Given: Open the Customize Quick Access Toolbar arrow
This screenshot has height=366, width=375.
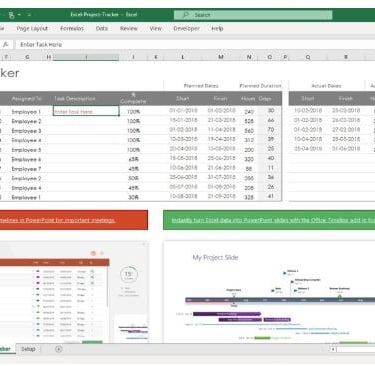Looking at the screenshot, I should coord(29,15).
